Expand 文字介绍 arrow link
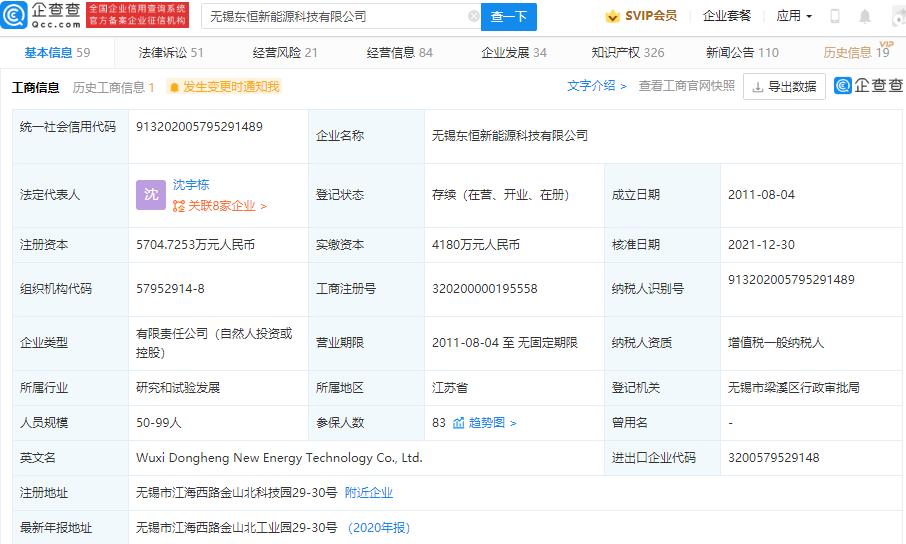 (597, 86)
